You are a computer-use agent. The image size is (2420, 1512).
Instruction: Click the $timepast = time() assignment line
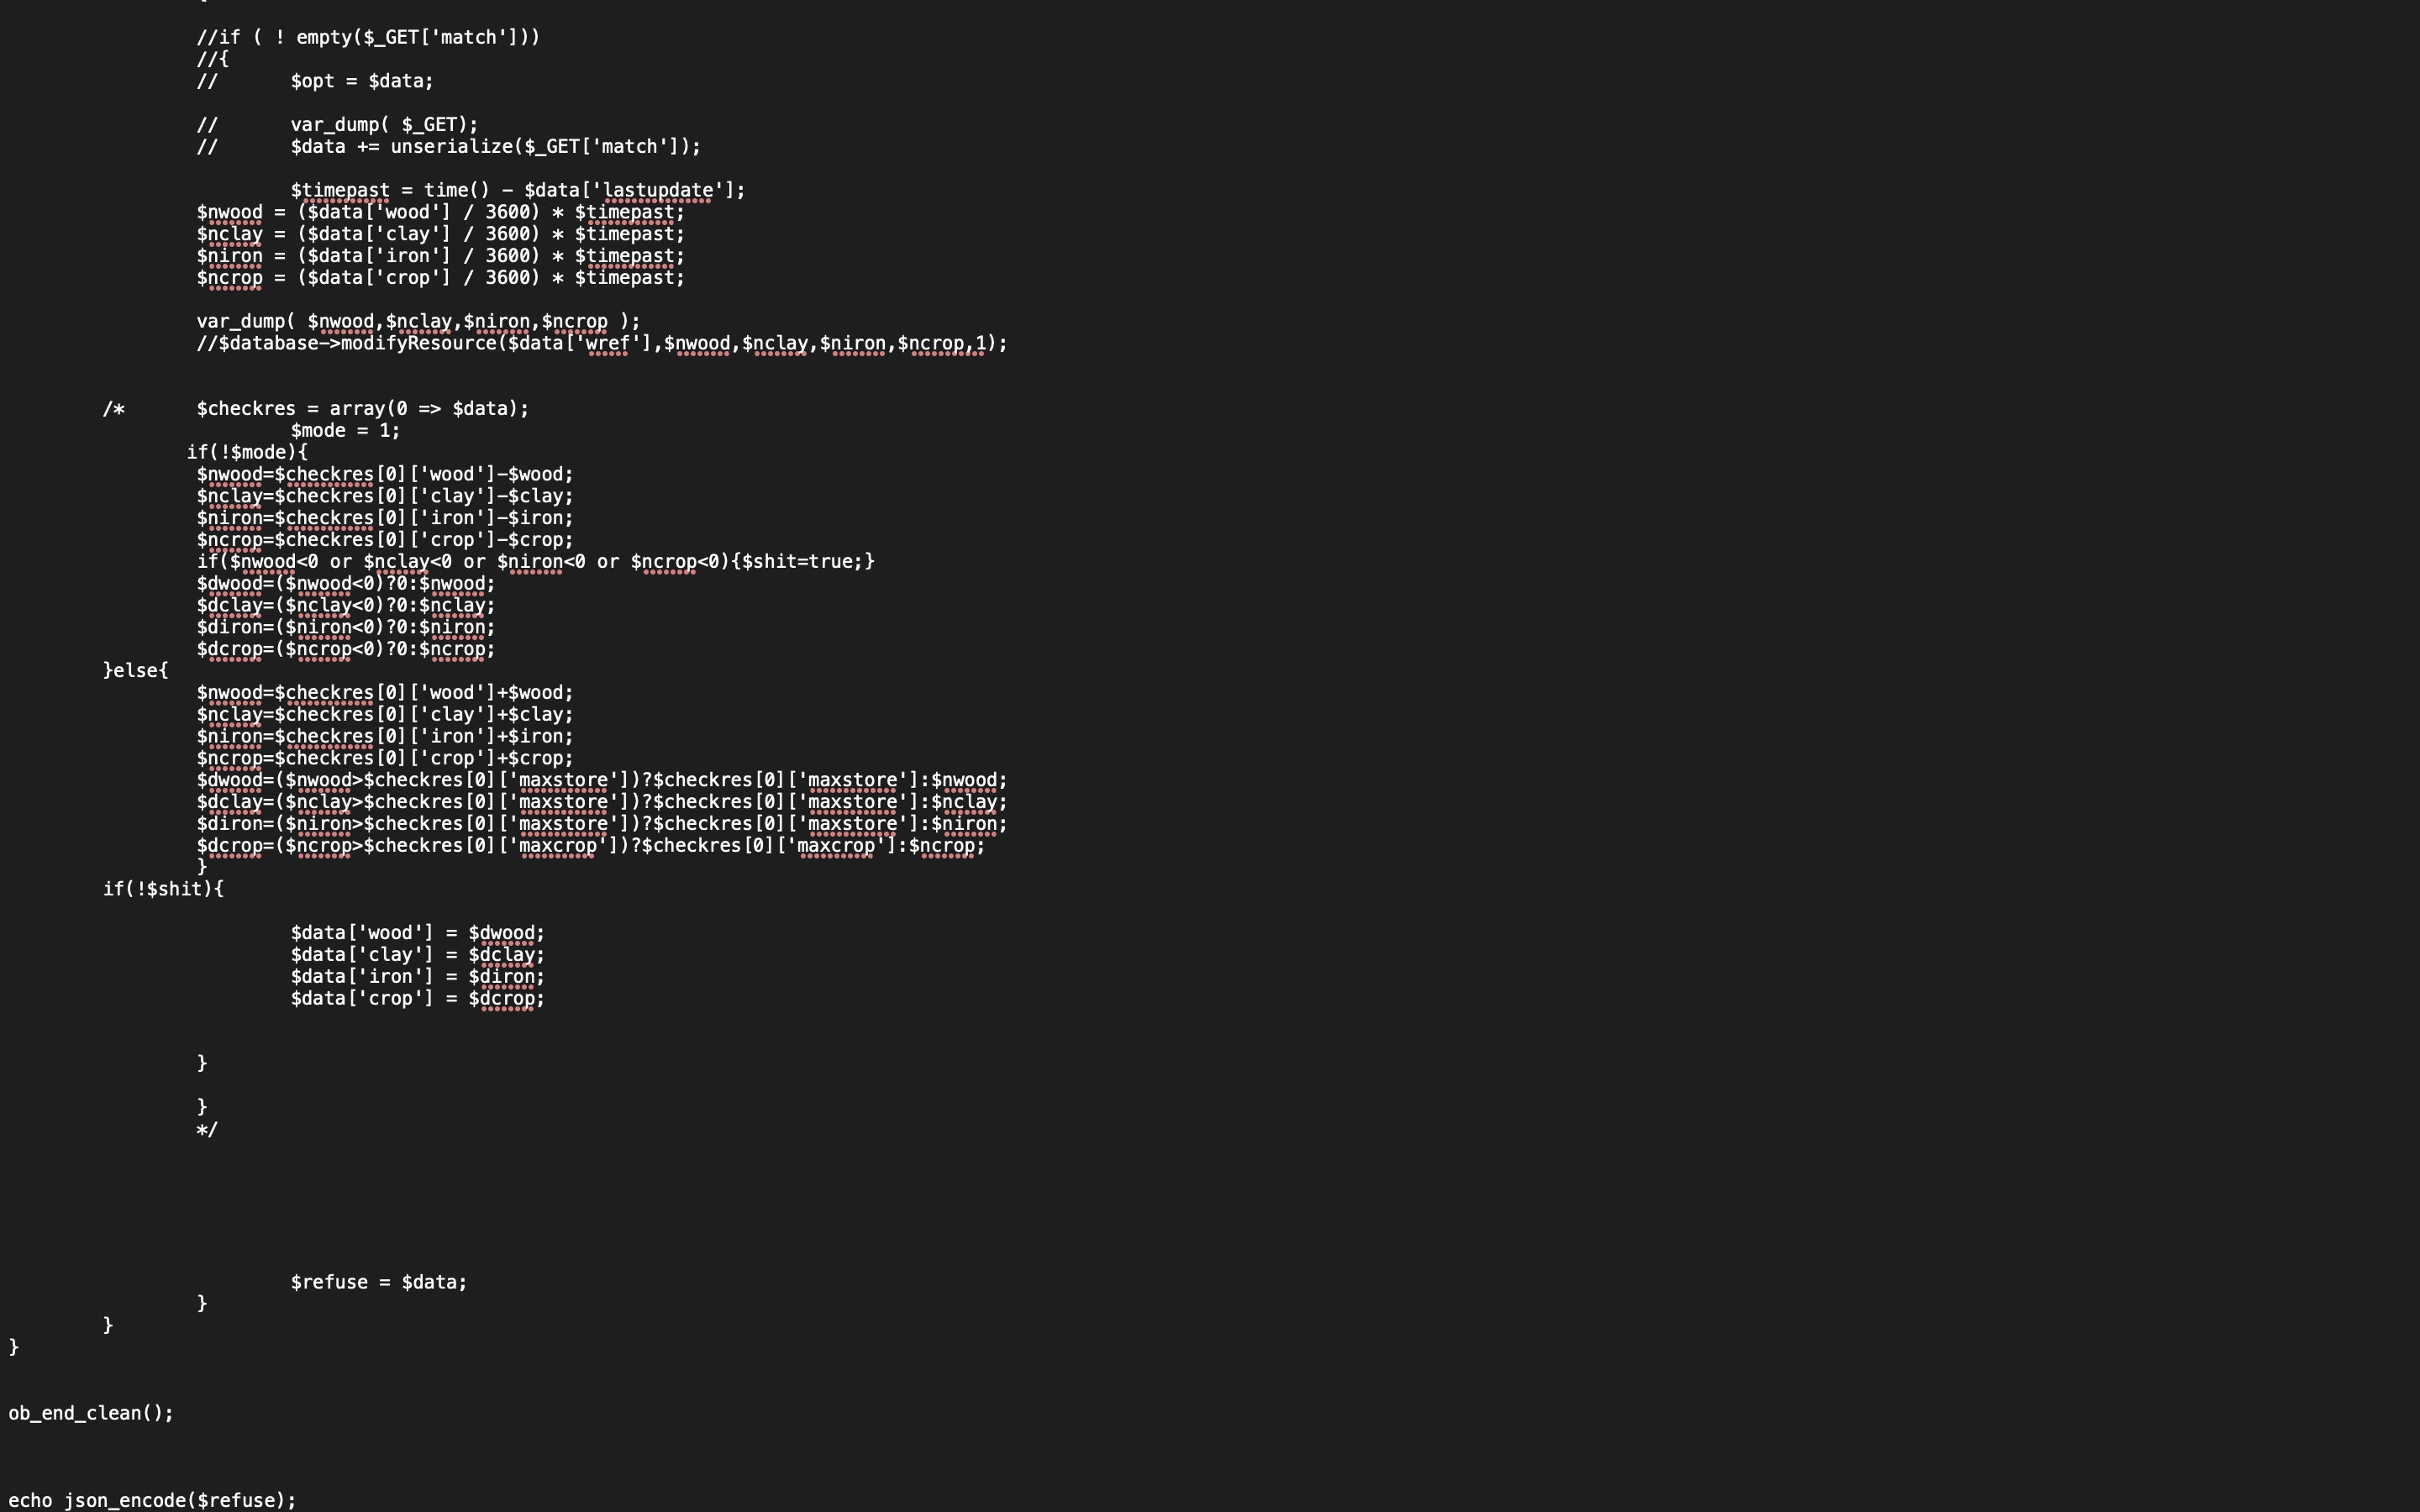[517, 190]
